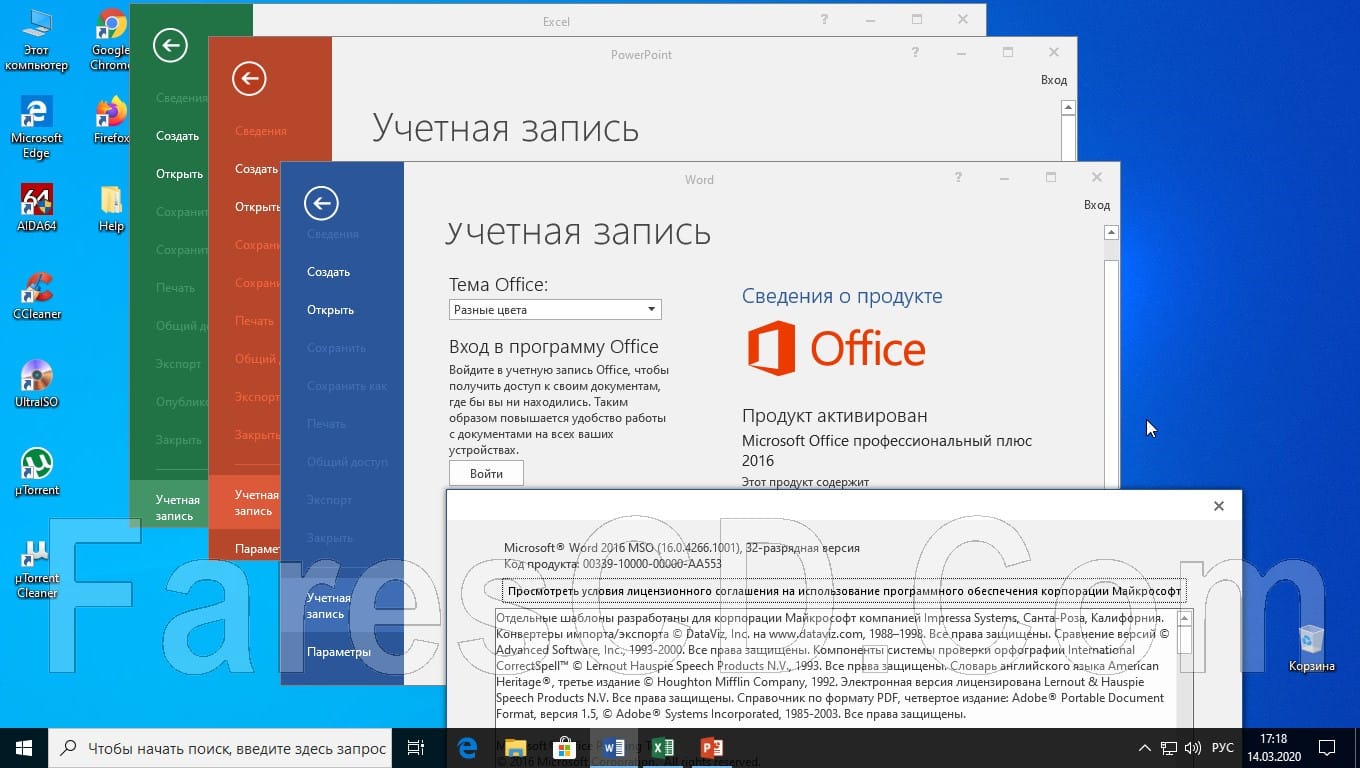This screenshot has height=768, width=1360.
Task: Select the CCleaner desktop icon
Action: (x=36, y=296)
